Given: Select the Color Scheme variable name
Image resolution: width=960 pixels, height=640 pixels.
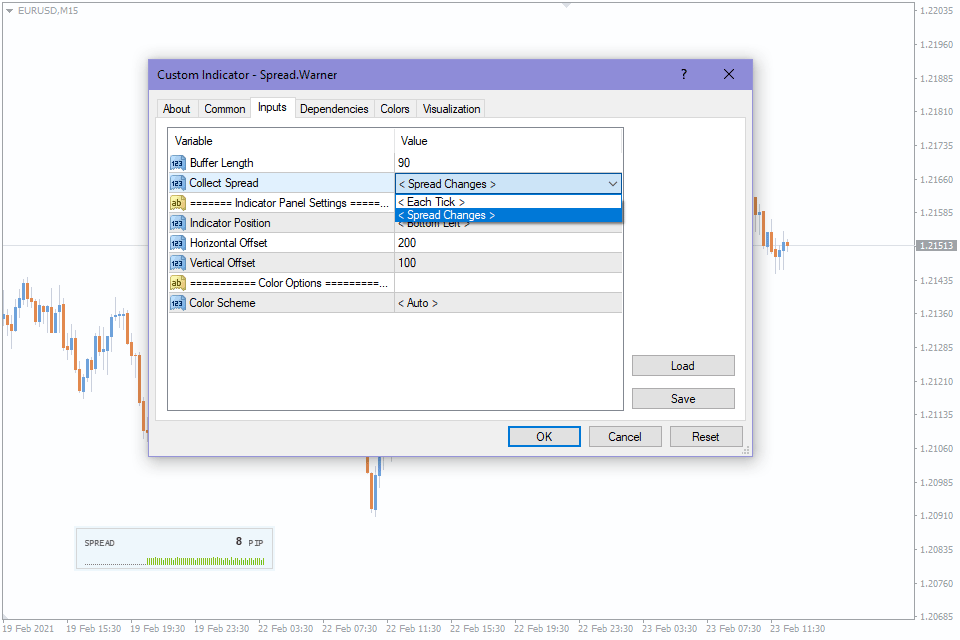Looking at the screenshot, I should coord(222,303).
